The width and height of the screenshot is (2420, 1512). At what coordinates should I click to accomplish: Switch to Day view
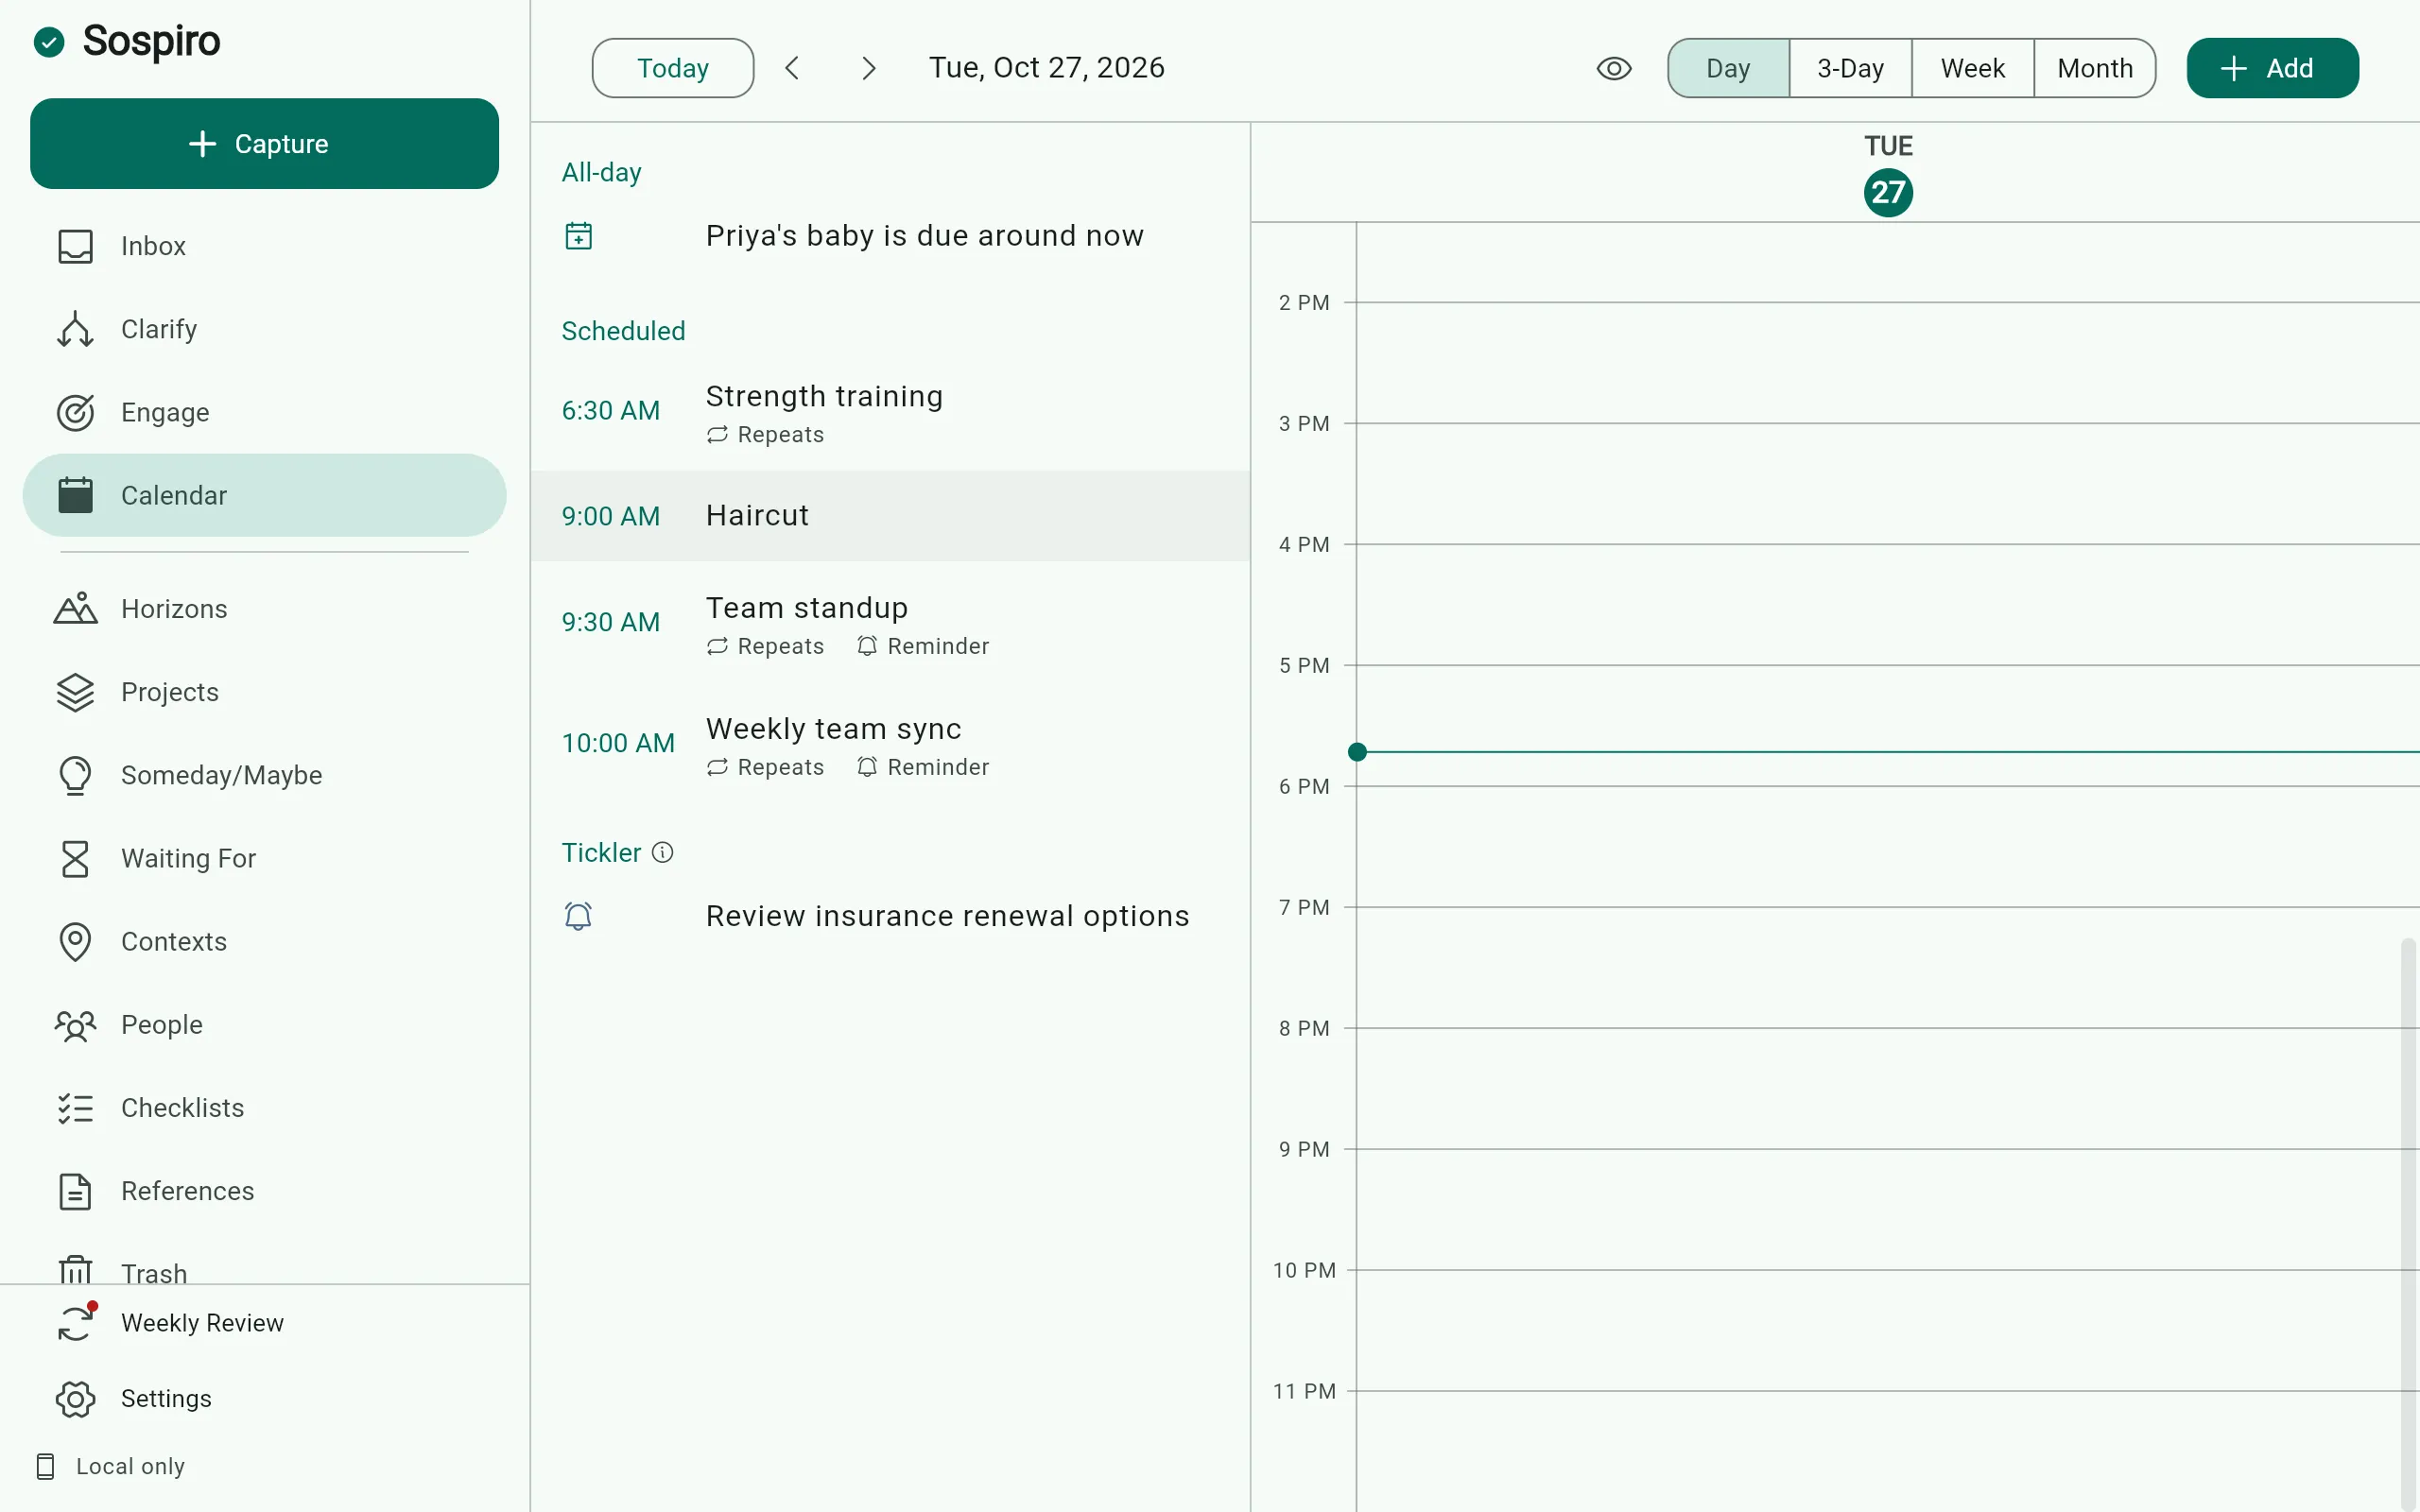pos(1728,68)
